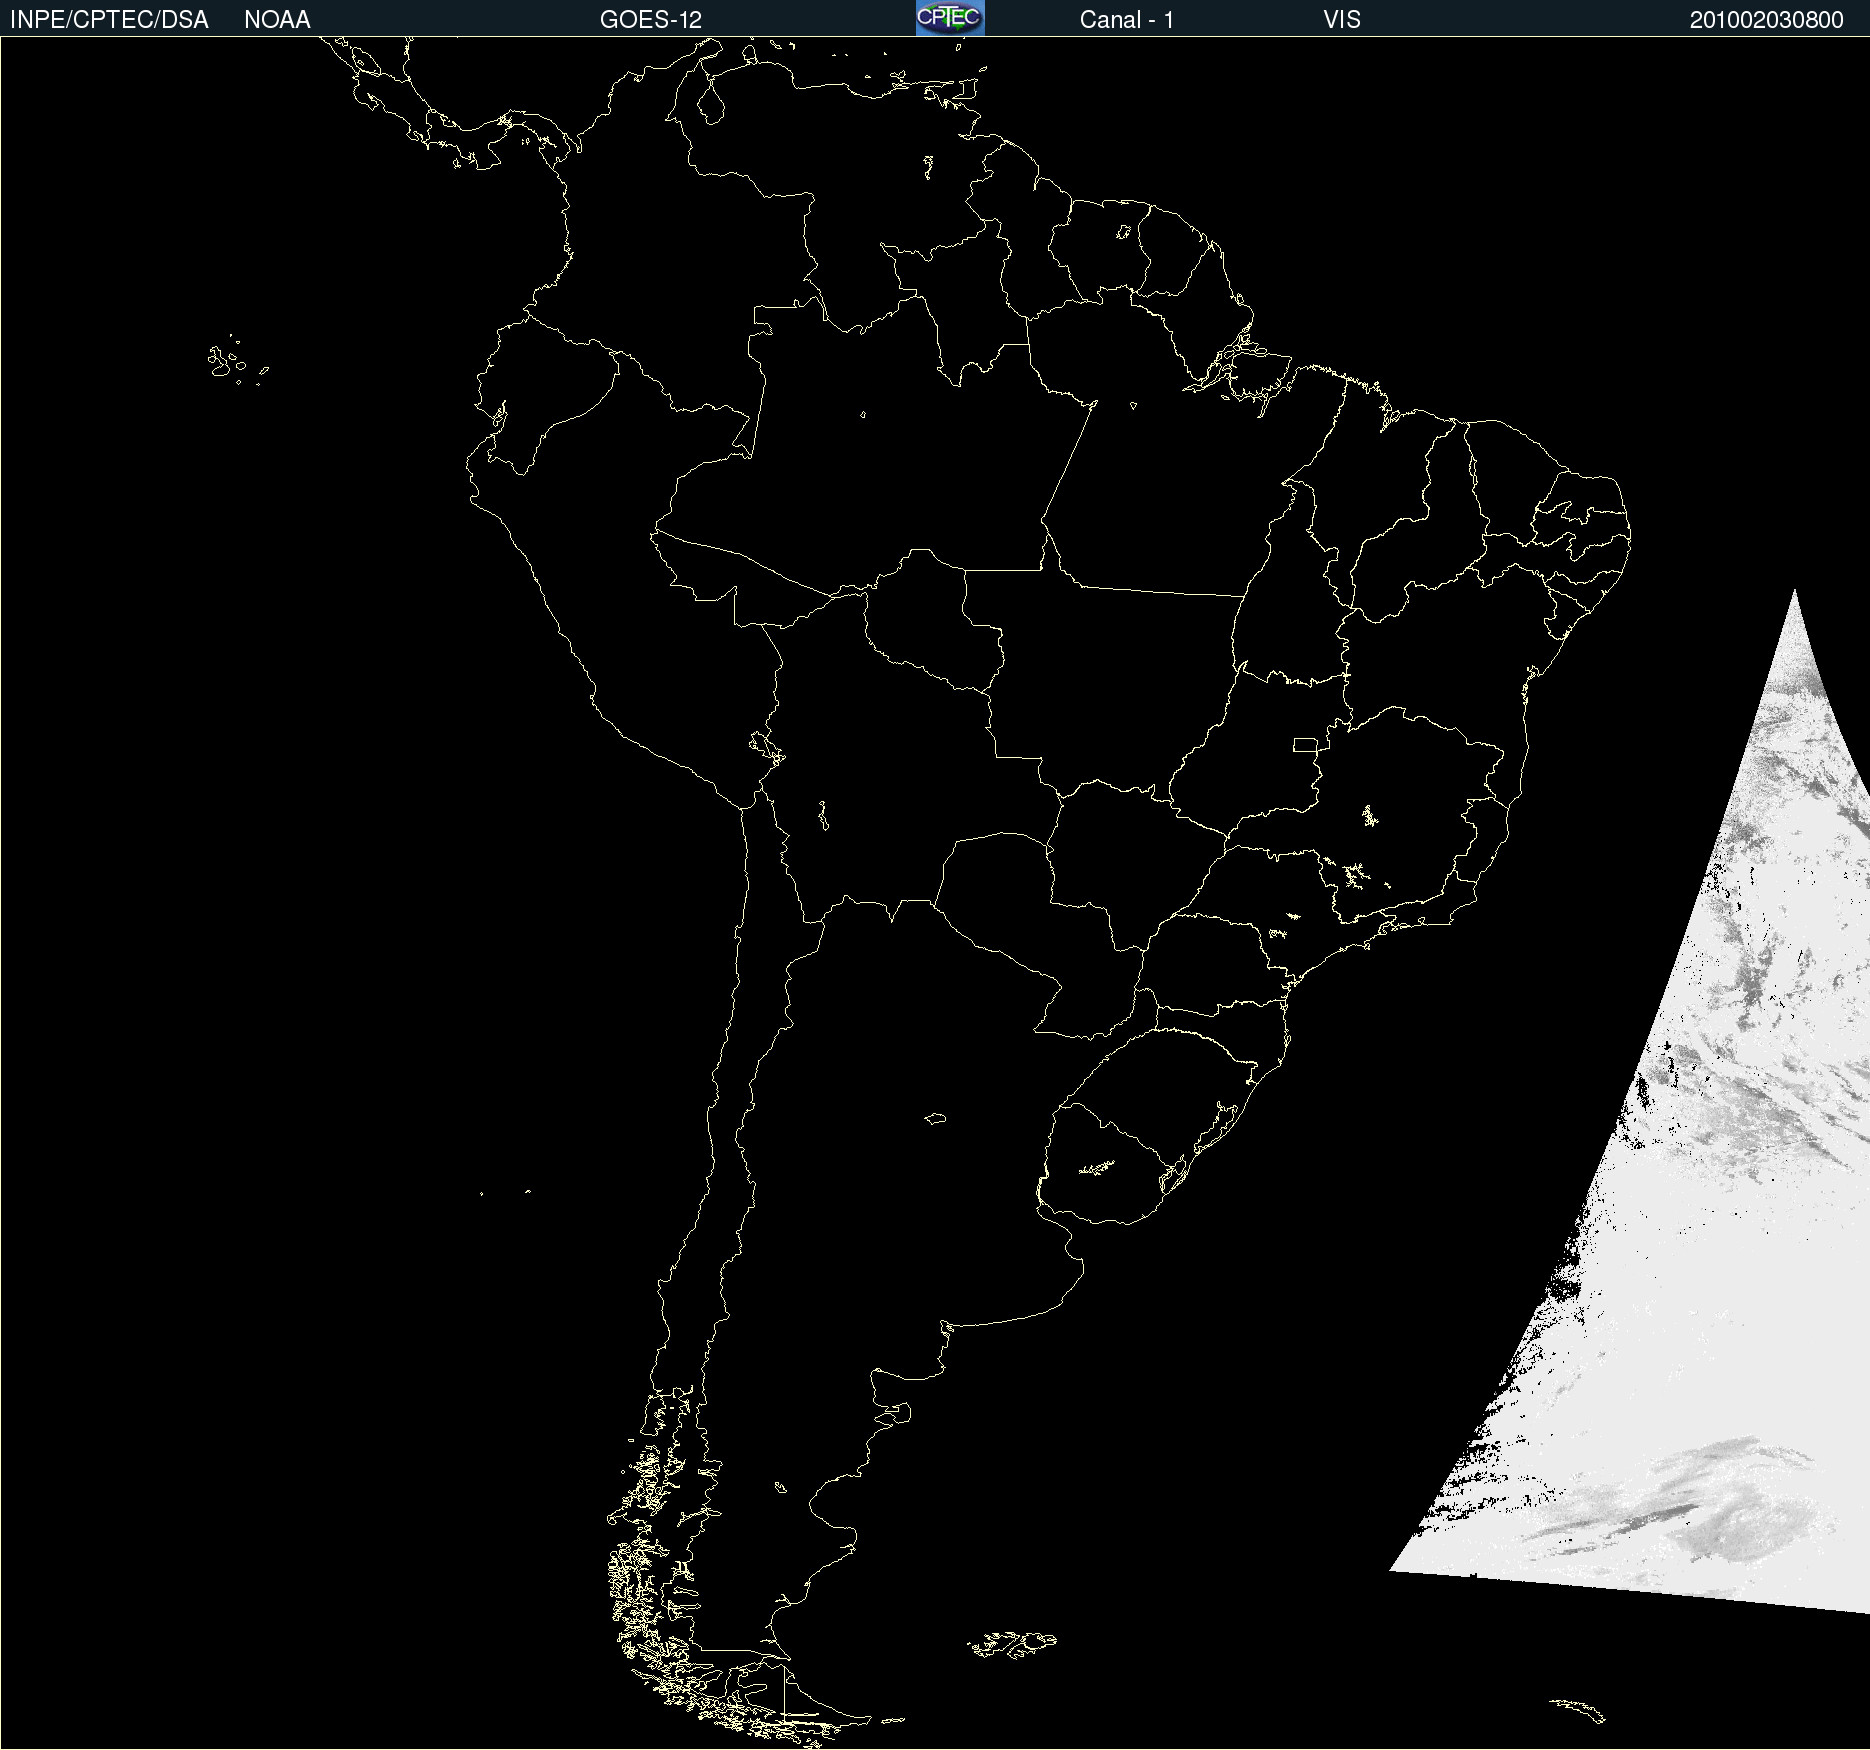
Task: Click the VIS label in the header
Action: (1342, 20)
